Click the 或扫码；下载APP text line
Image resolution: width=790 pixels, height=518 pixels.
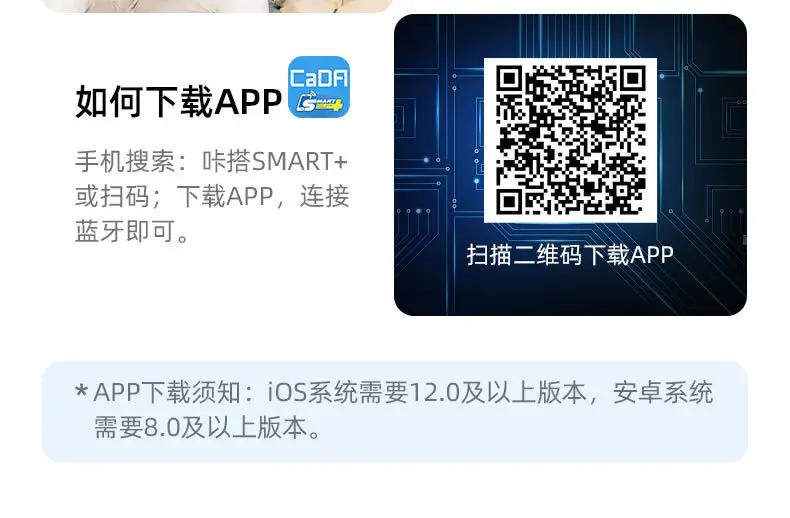[174, 197]
